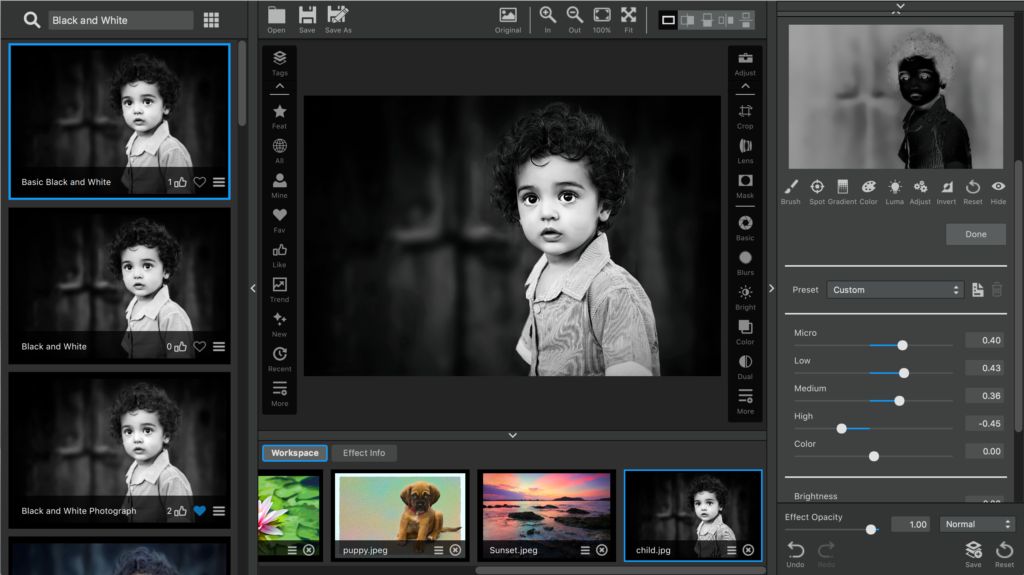Viewport: 1024px width, 575px height.
Task: Open the Mine effects category
Action: point(280,186)
